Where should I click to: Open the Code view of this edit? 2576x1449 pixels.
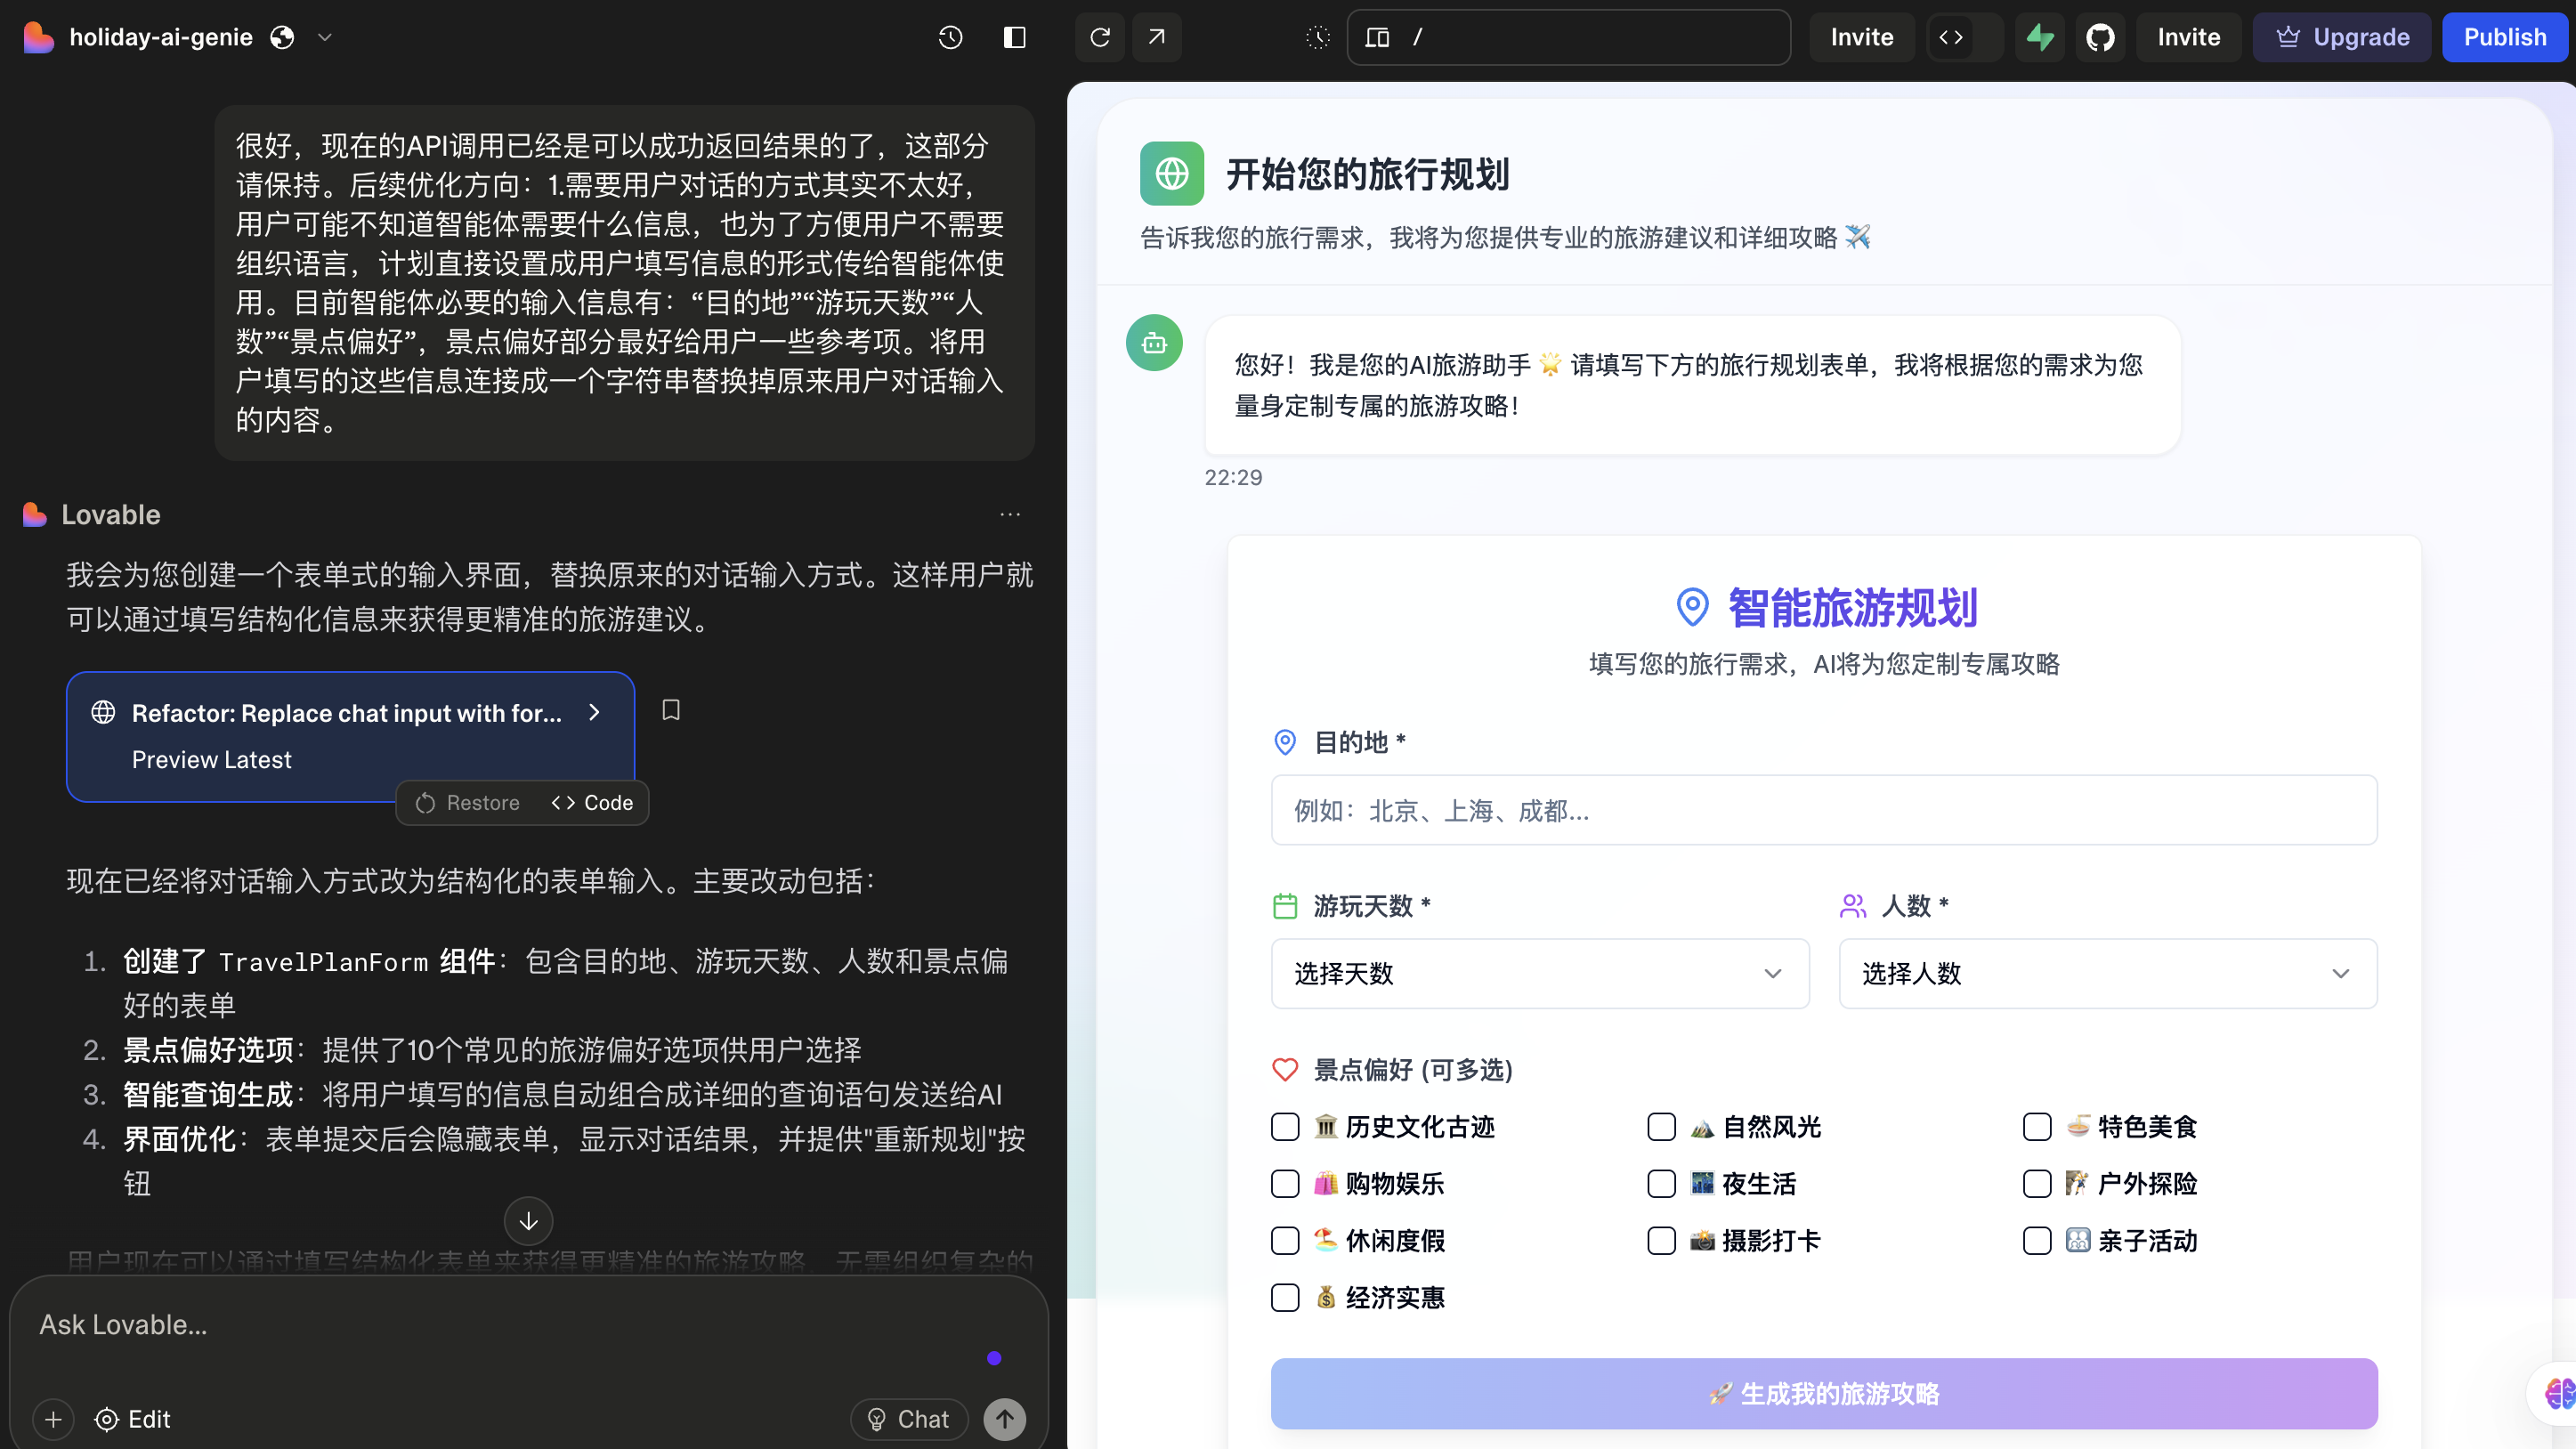coord(592,803)
